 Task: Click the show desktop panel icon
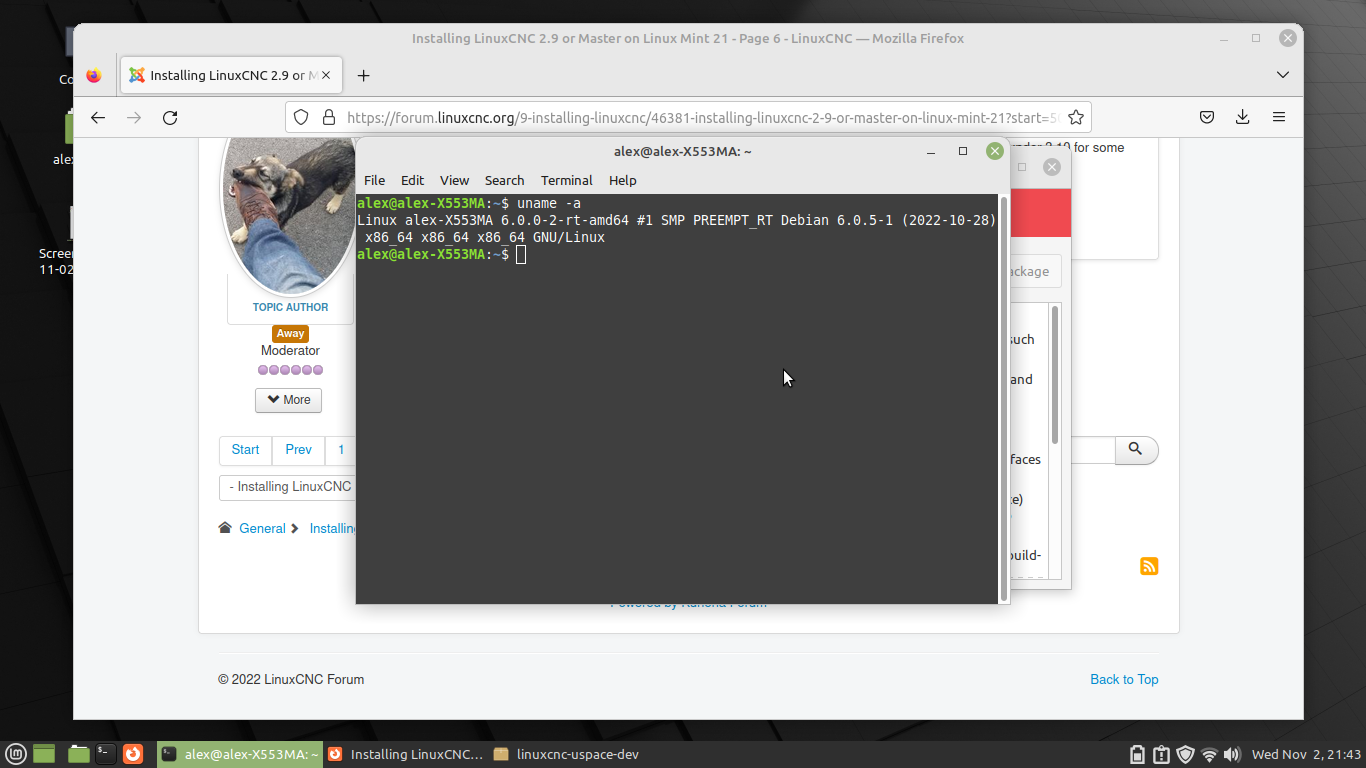(44, 754)
